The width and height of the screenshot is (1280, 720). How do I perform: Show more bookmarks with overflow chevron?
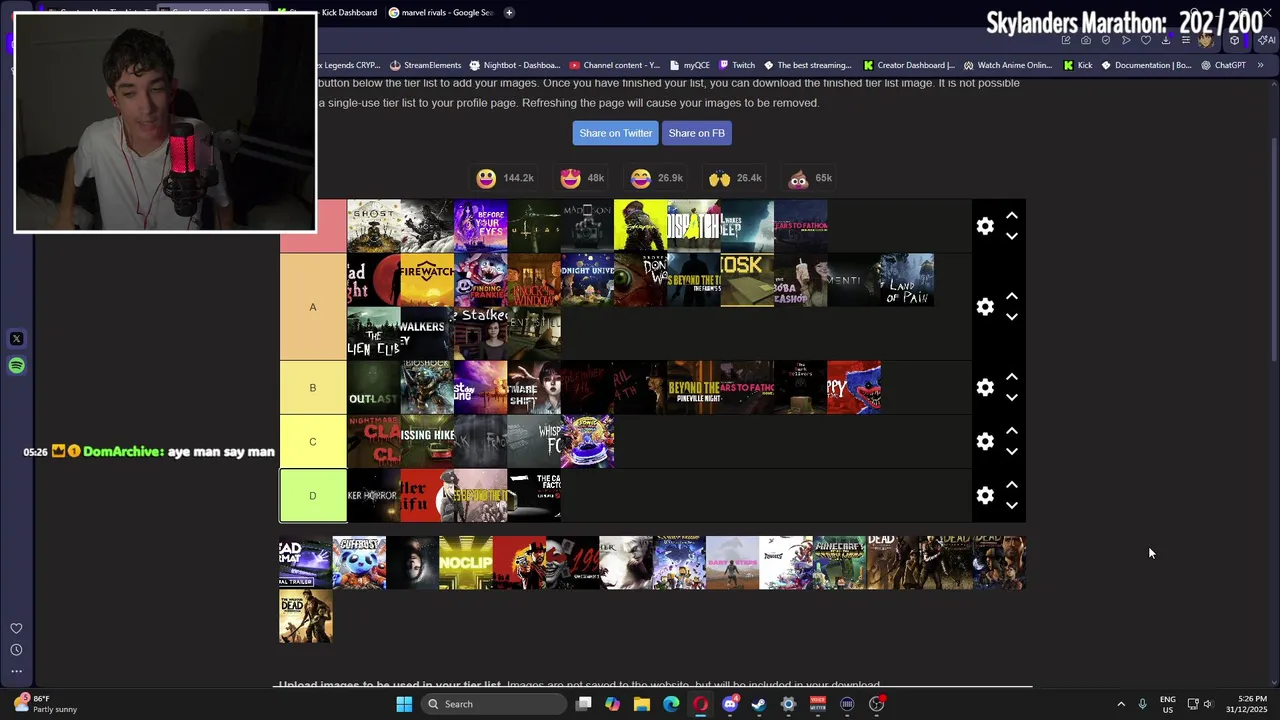point(1260,65)
